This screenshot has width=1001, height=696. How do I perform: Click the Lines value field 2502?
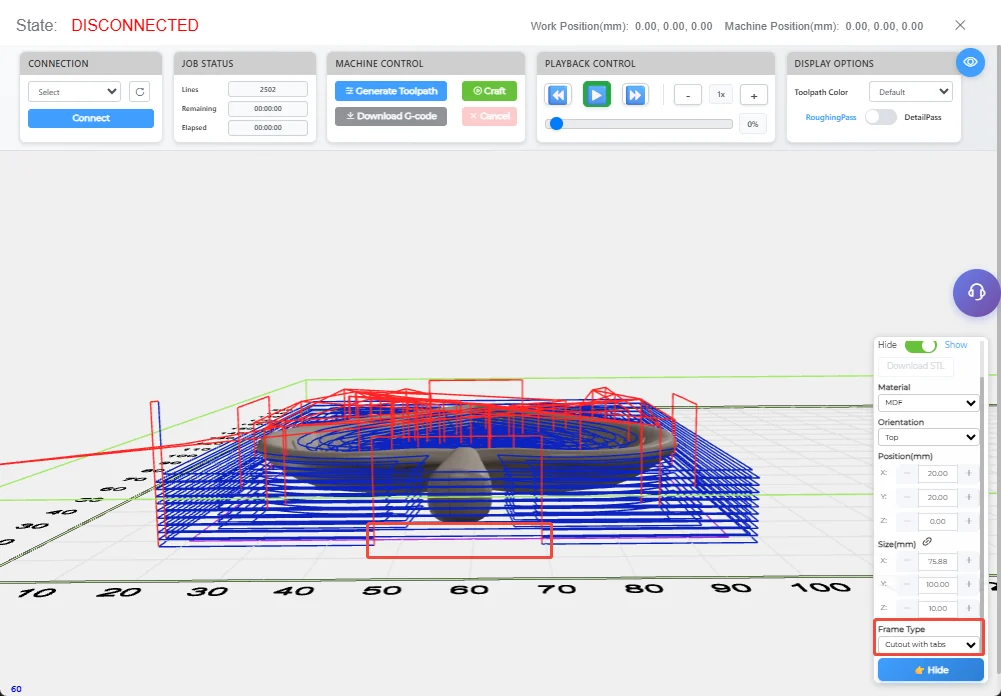point(267,89)
